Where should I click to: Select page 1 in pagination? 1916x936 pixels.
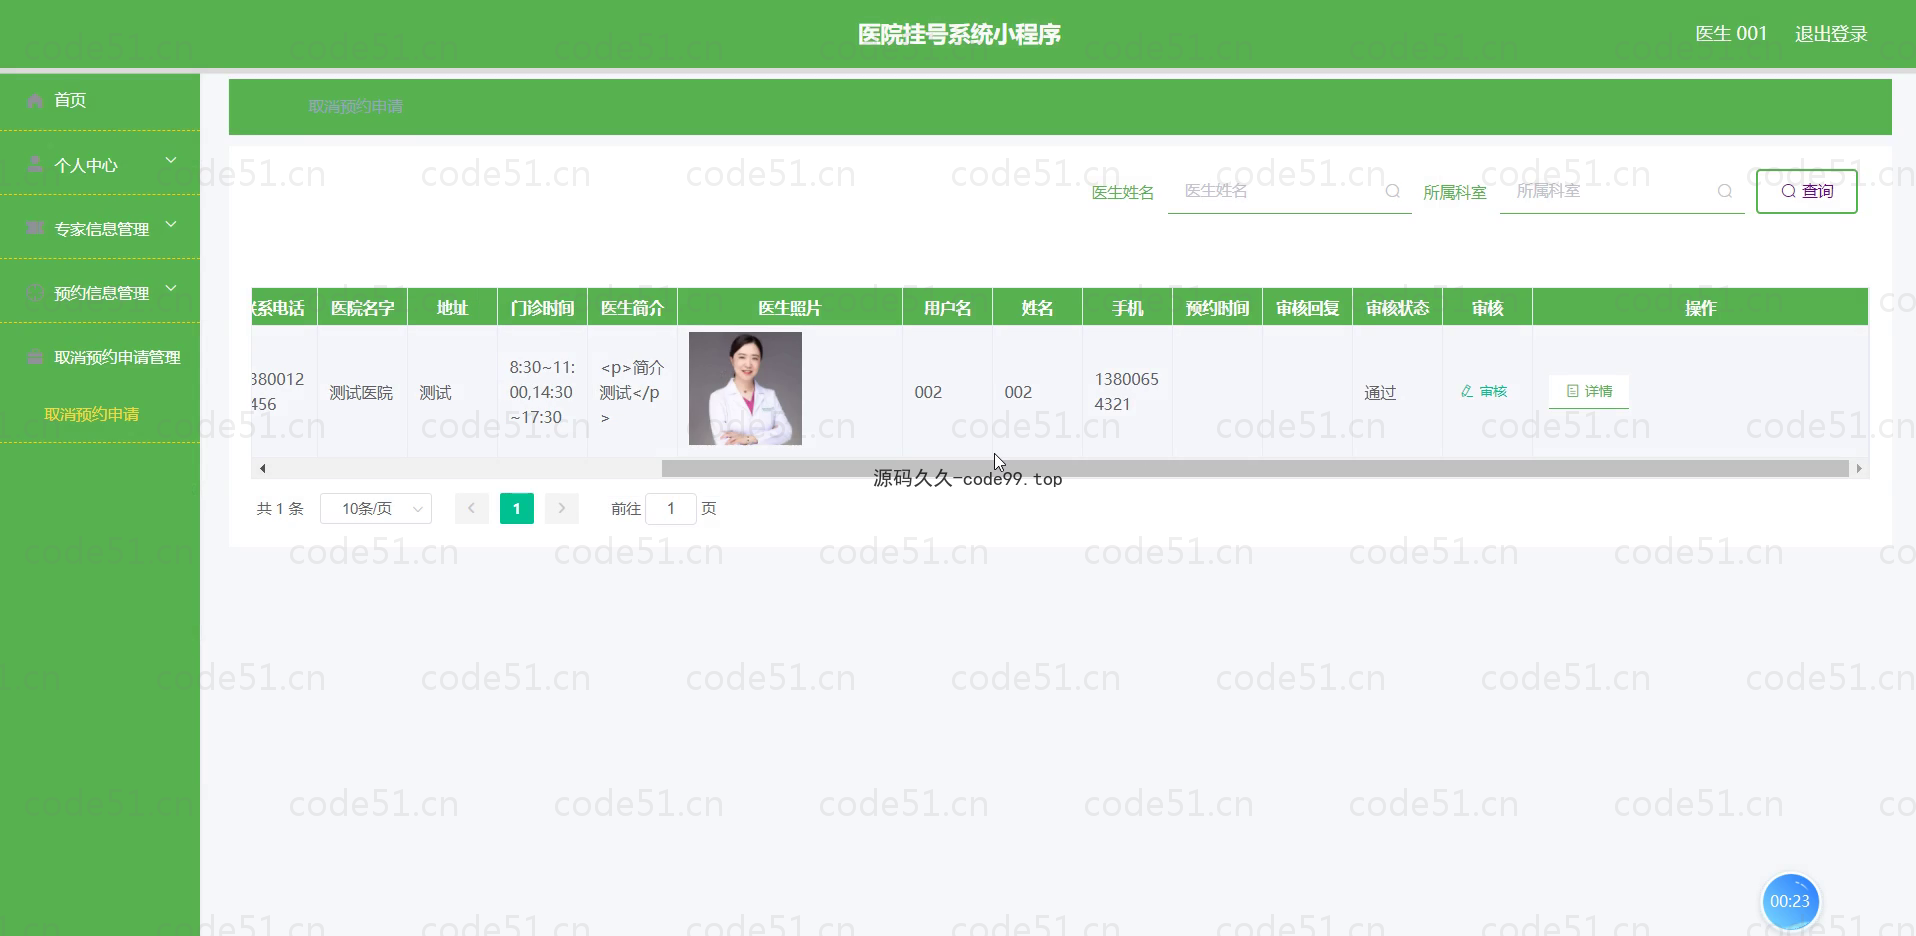coord(517,509)
